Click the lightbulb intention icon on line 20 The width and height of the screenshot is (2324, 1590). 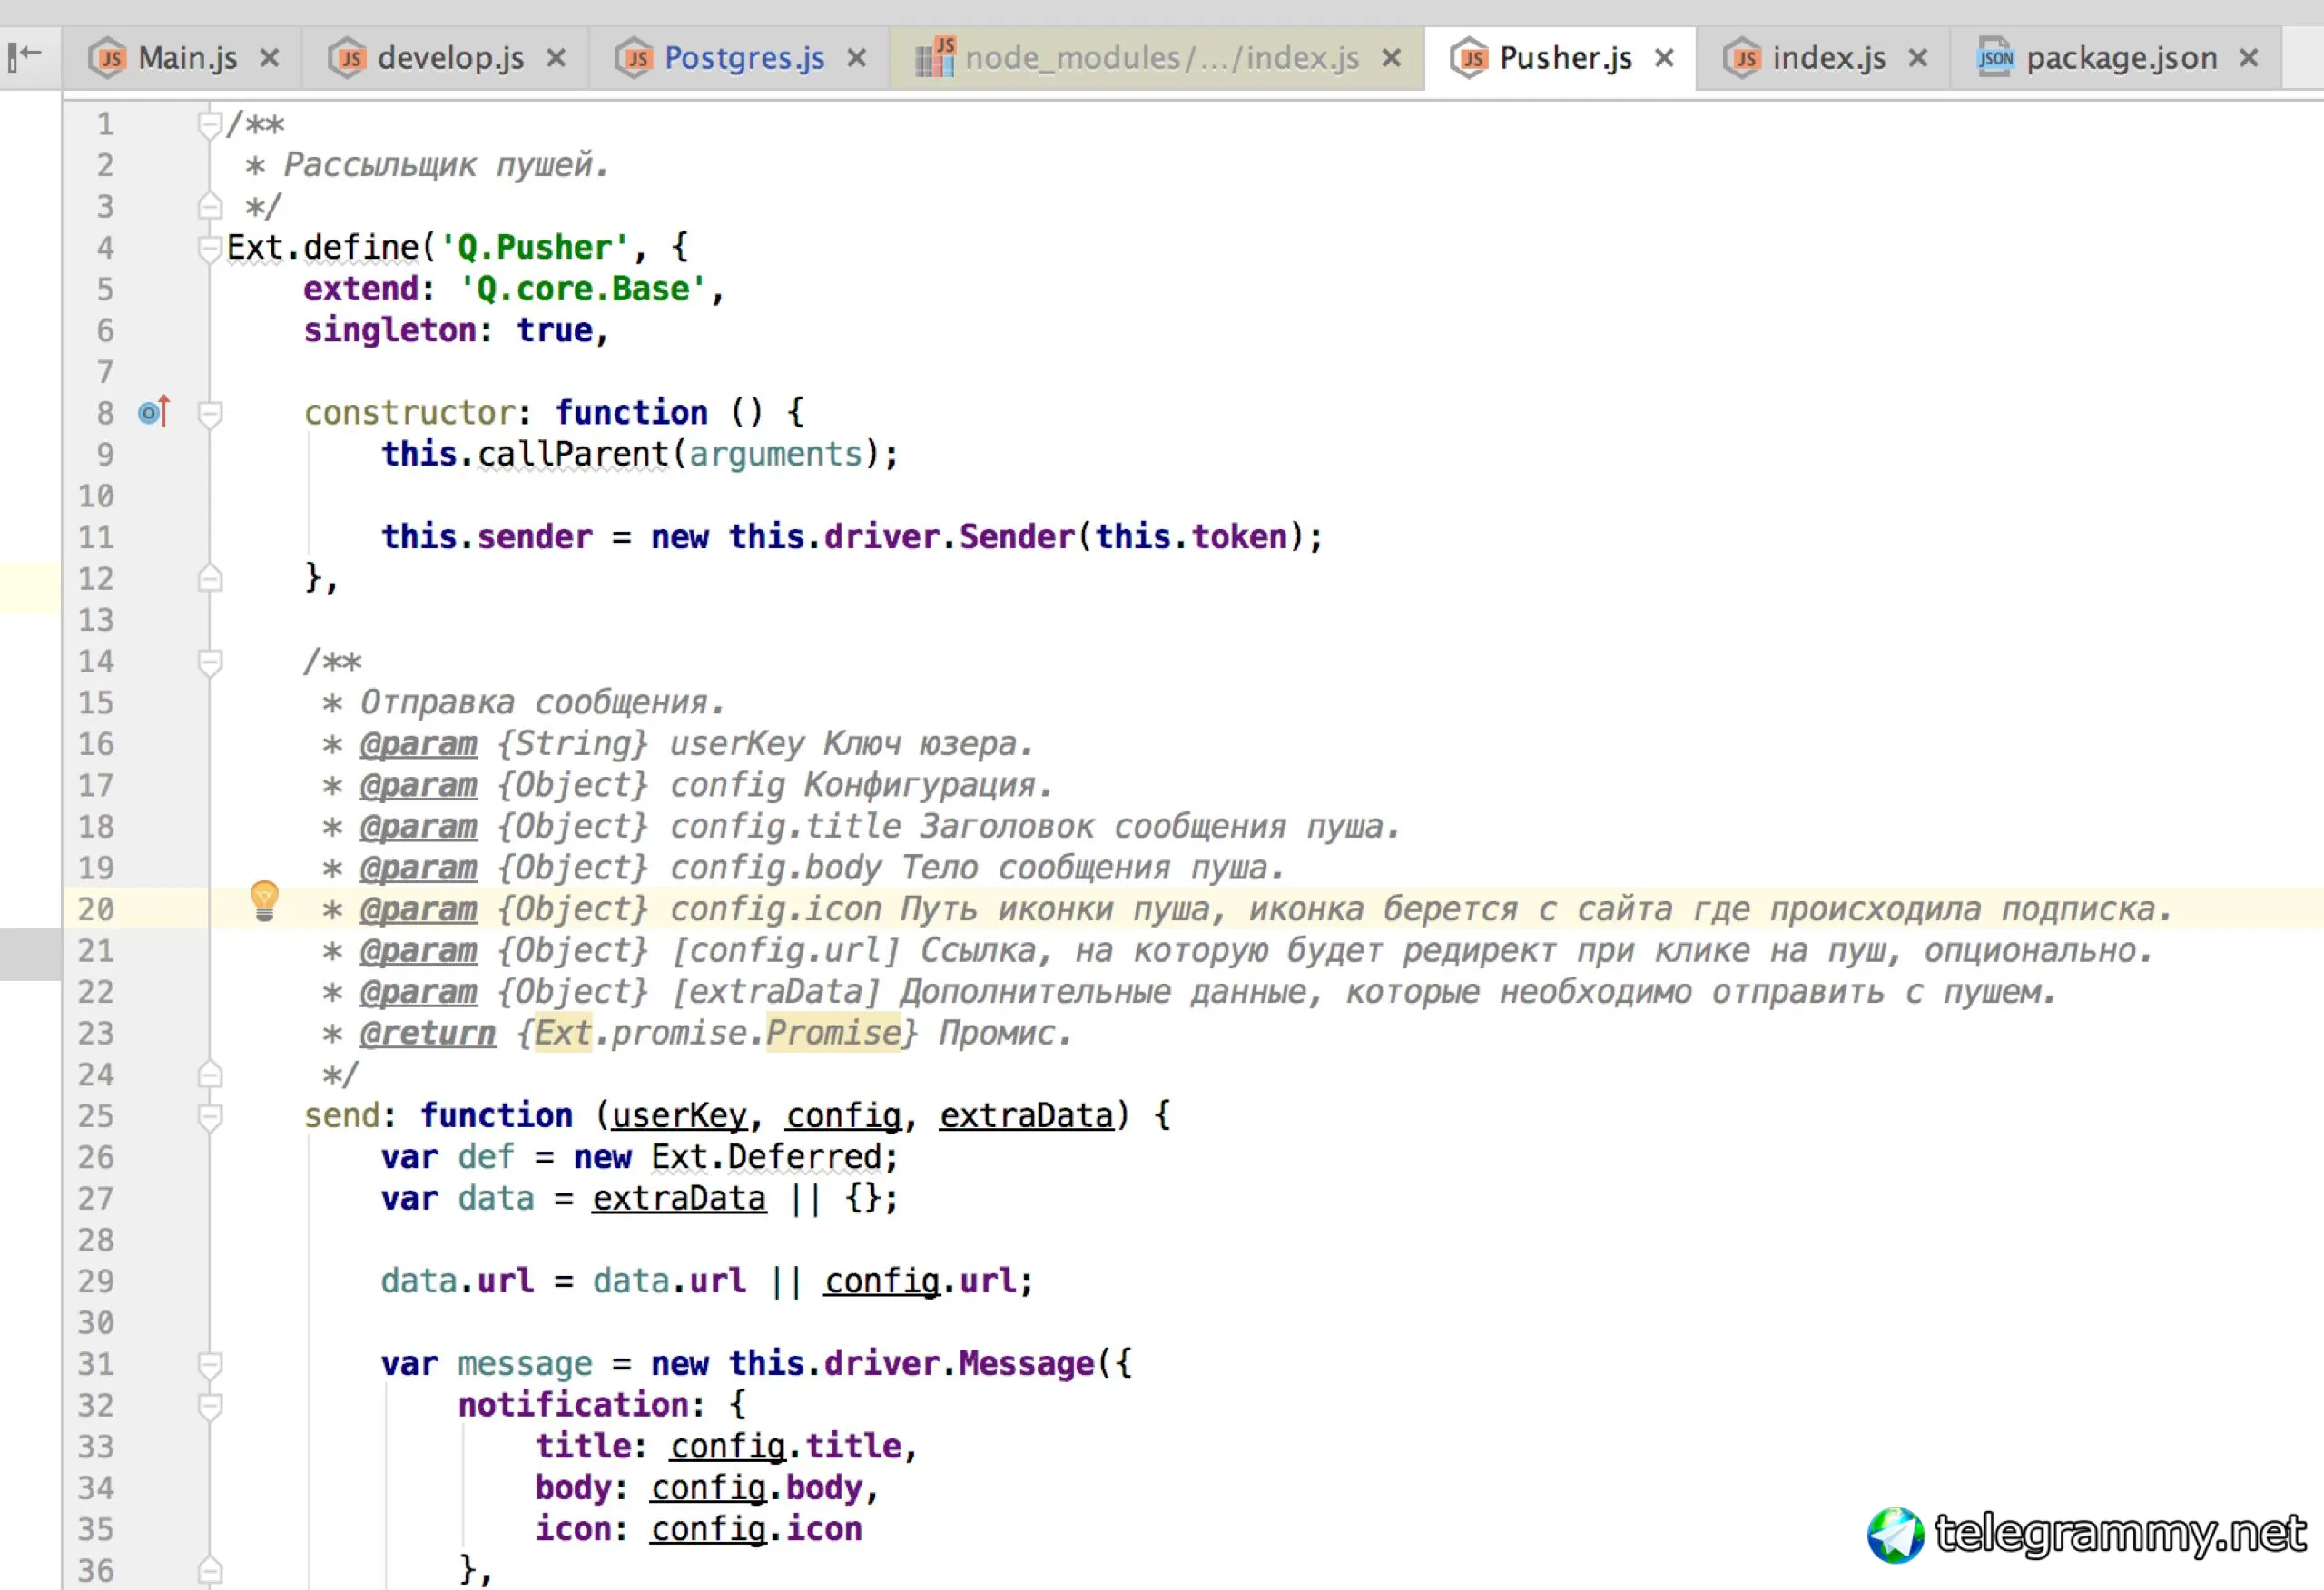[x=264, y=900]
